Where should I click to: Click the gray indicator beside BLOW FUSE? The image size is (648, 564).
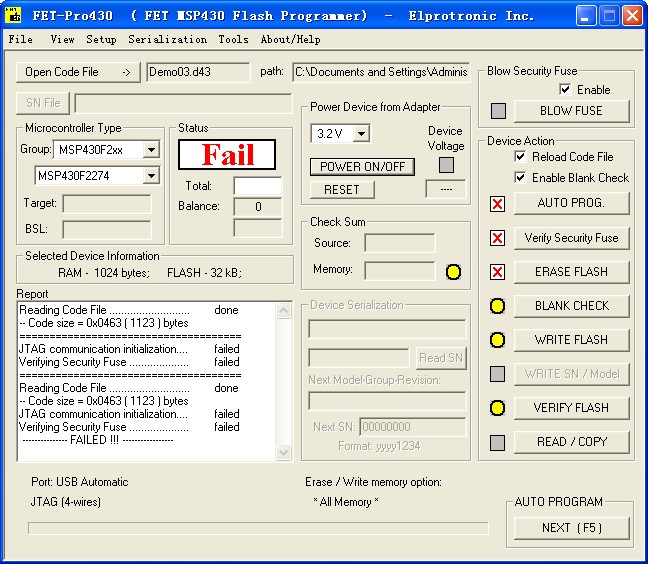click(498, 111)
